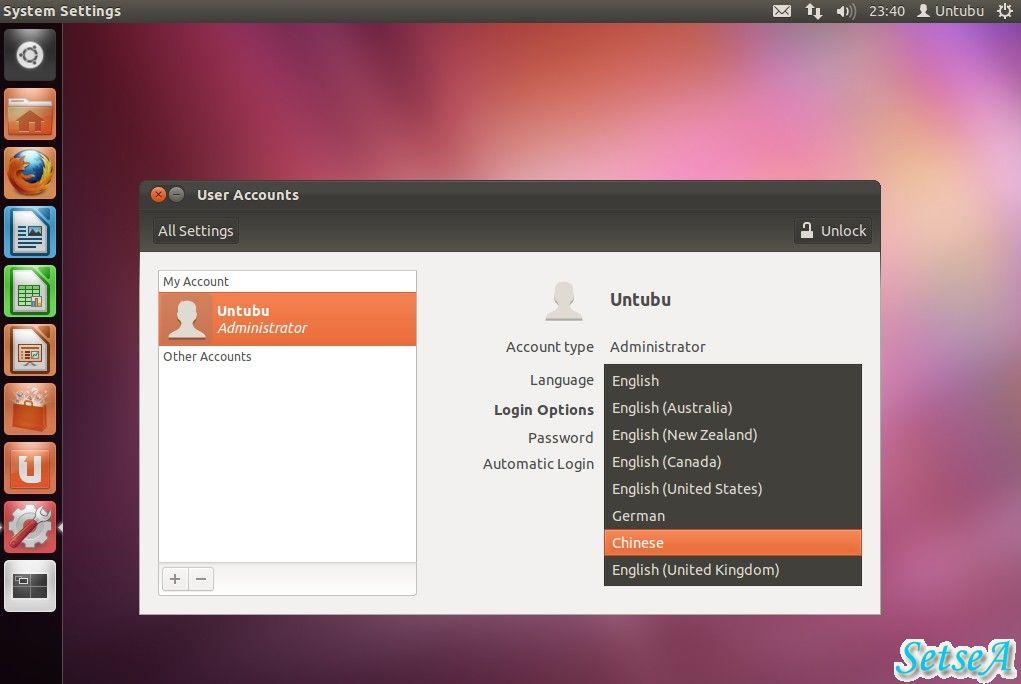
Task: Open System Settings wrench and gear icon
Action: [x=30, y=527]
